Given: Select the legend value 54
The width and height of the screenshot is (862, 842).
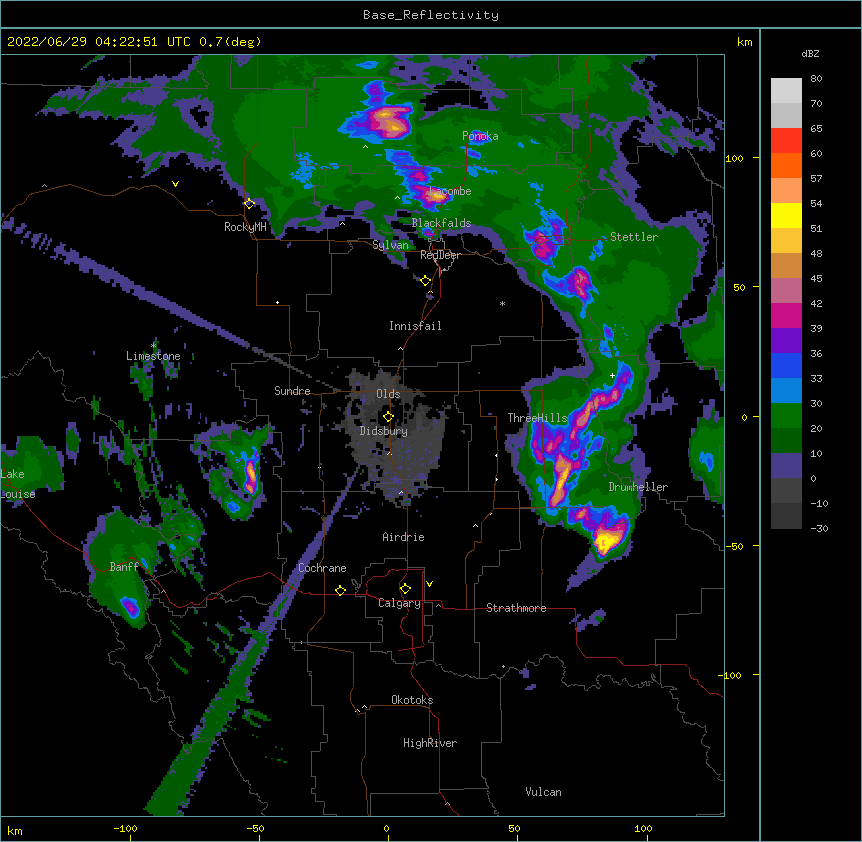Looking at the screenshot, I should point(816,203).
